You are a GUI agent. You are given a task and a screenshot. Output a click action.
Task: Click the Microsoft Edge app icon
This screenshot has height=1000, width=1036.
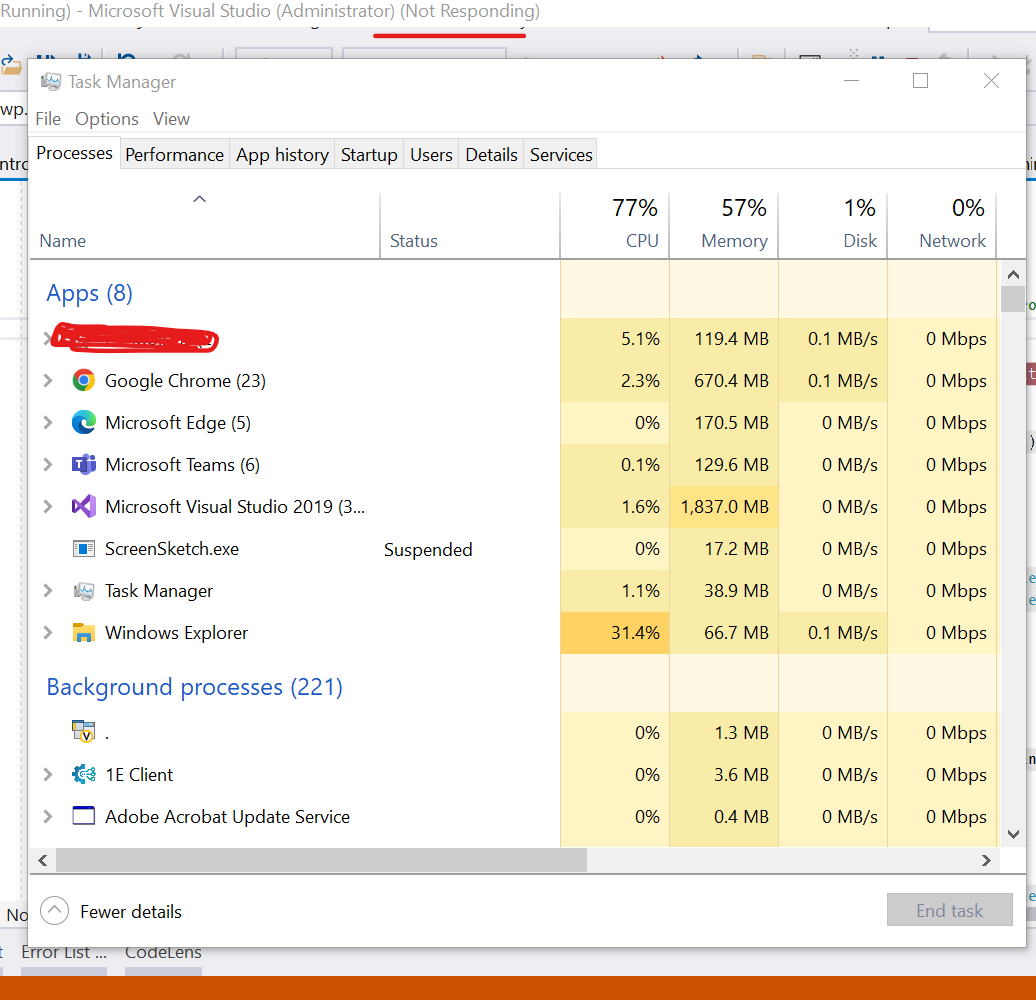[x=83, y=422]
